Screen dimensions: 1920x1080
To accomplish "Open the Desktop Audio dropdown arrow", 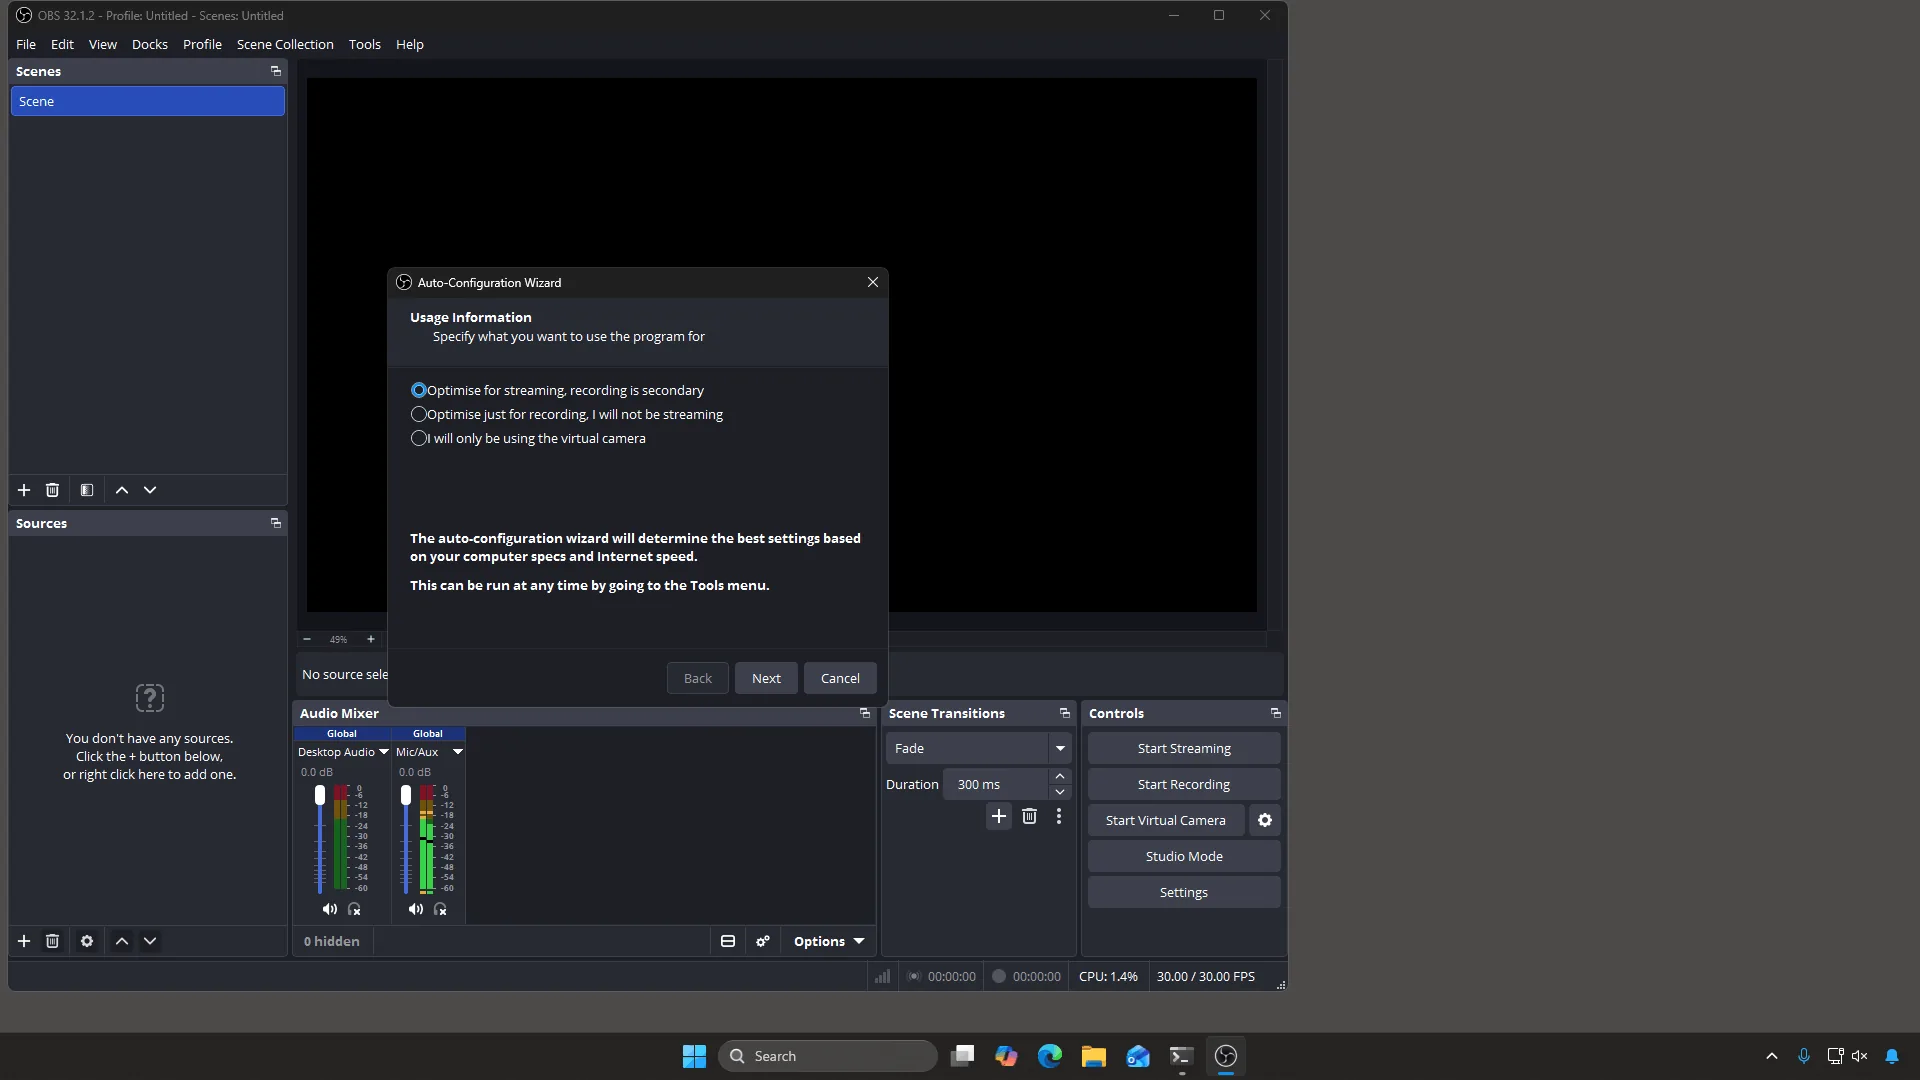I will (x=383, y=752).
